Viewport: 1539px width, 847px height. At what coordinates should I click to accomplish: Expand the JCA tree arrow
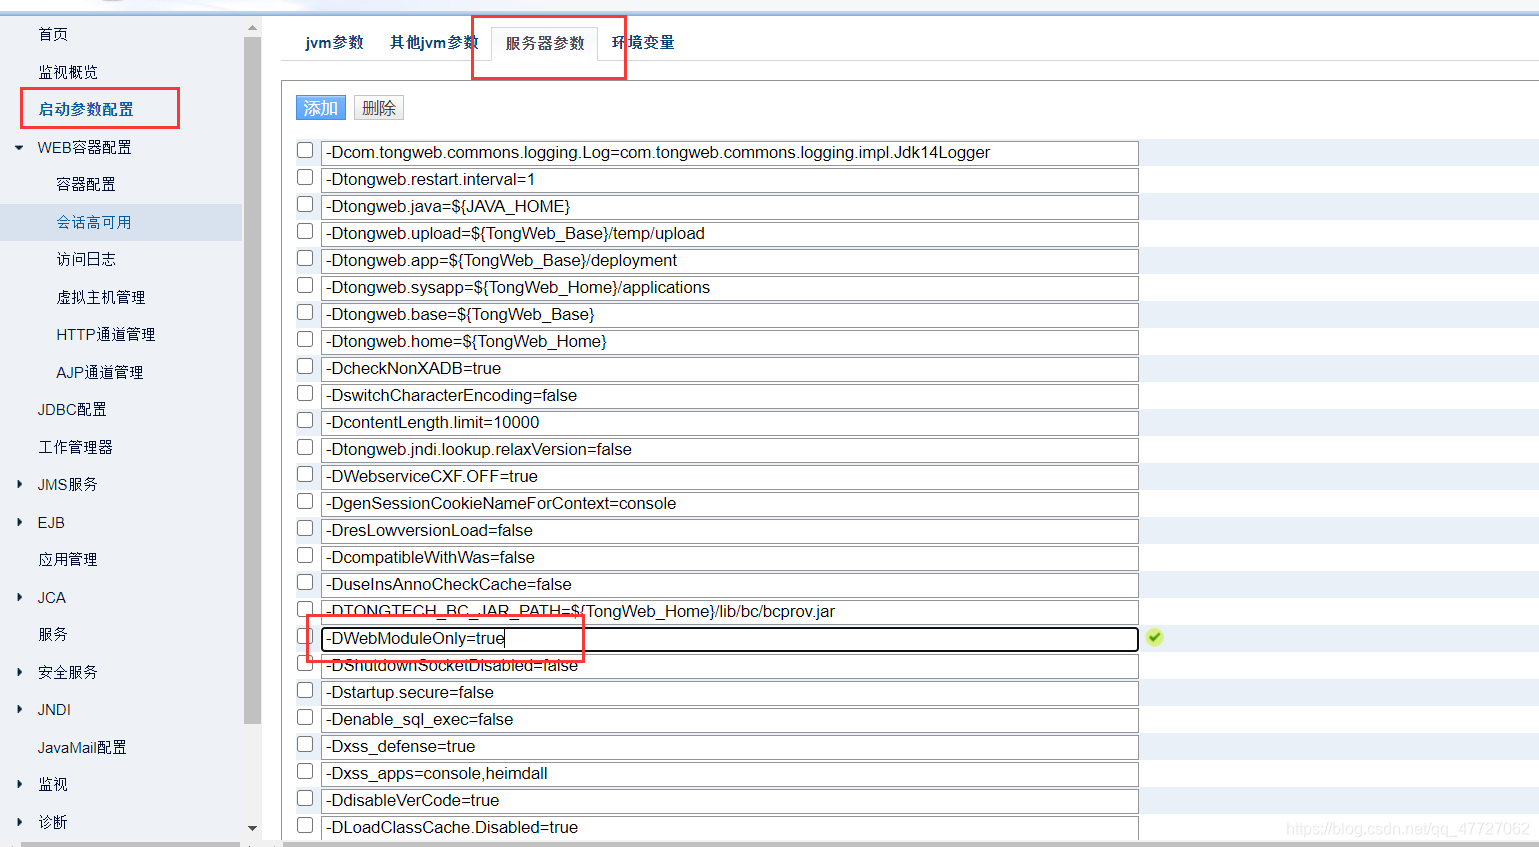pyautogui.click(x=19, y=597)
